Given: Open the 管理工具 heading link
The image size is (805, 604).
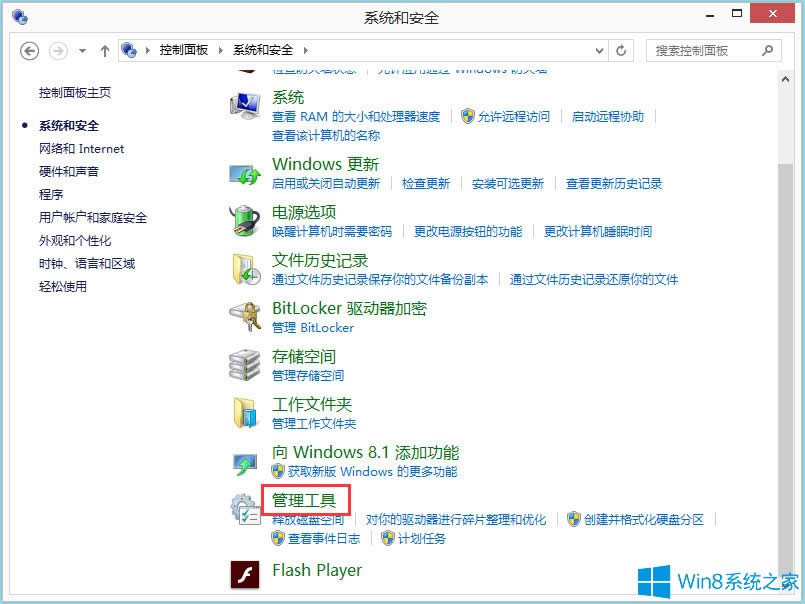Looking at the screenshot, I should click(304, 498).
